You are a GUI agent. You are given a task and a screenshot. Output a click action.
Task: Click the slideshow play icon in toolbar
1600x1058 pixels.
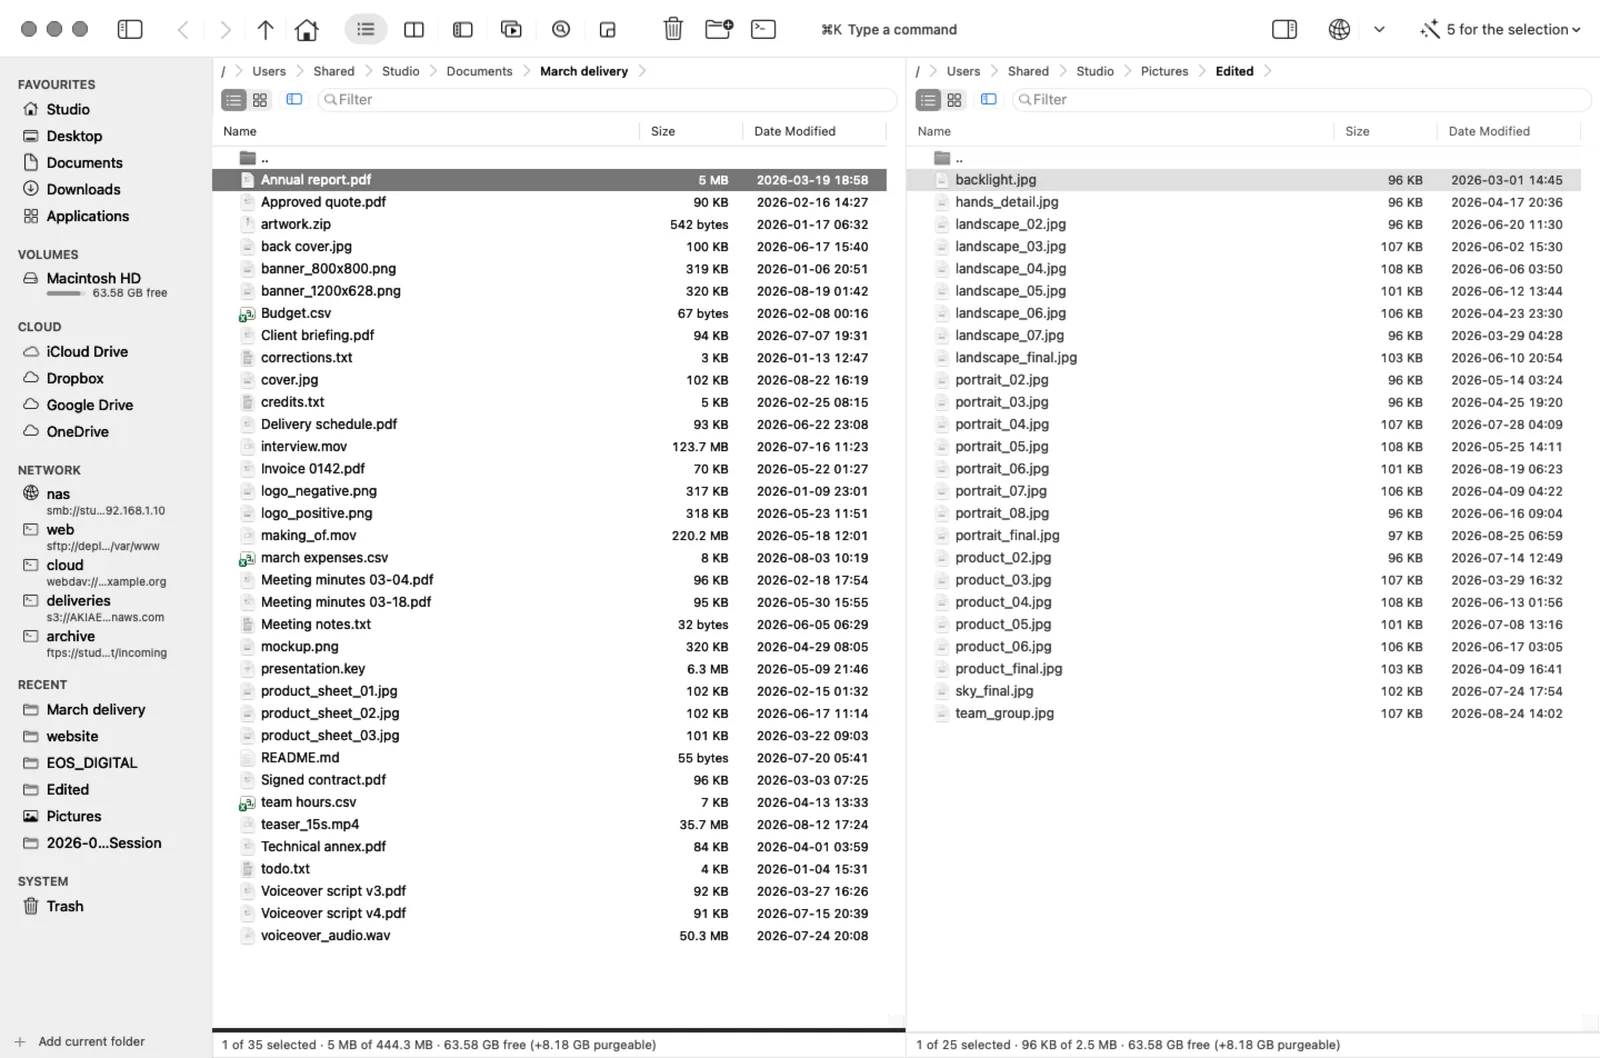pos(511,30)
